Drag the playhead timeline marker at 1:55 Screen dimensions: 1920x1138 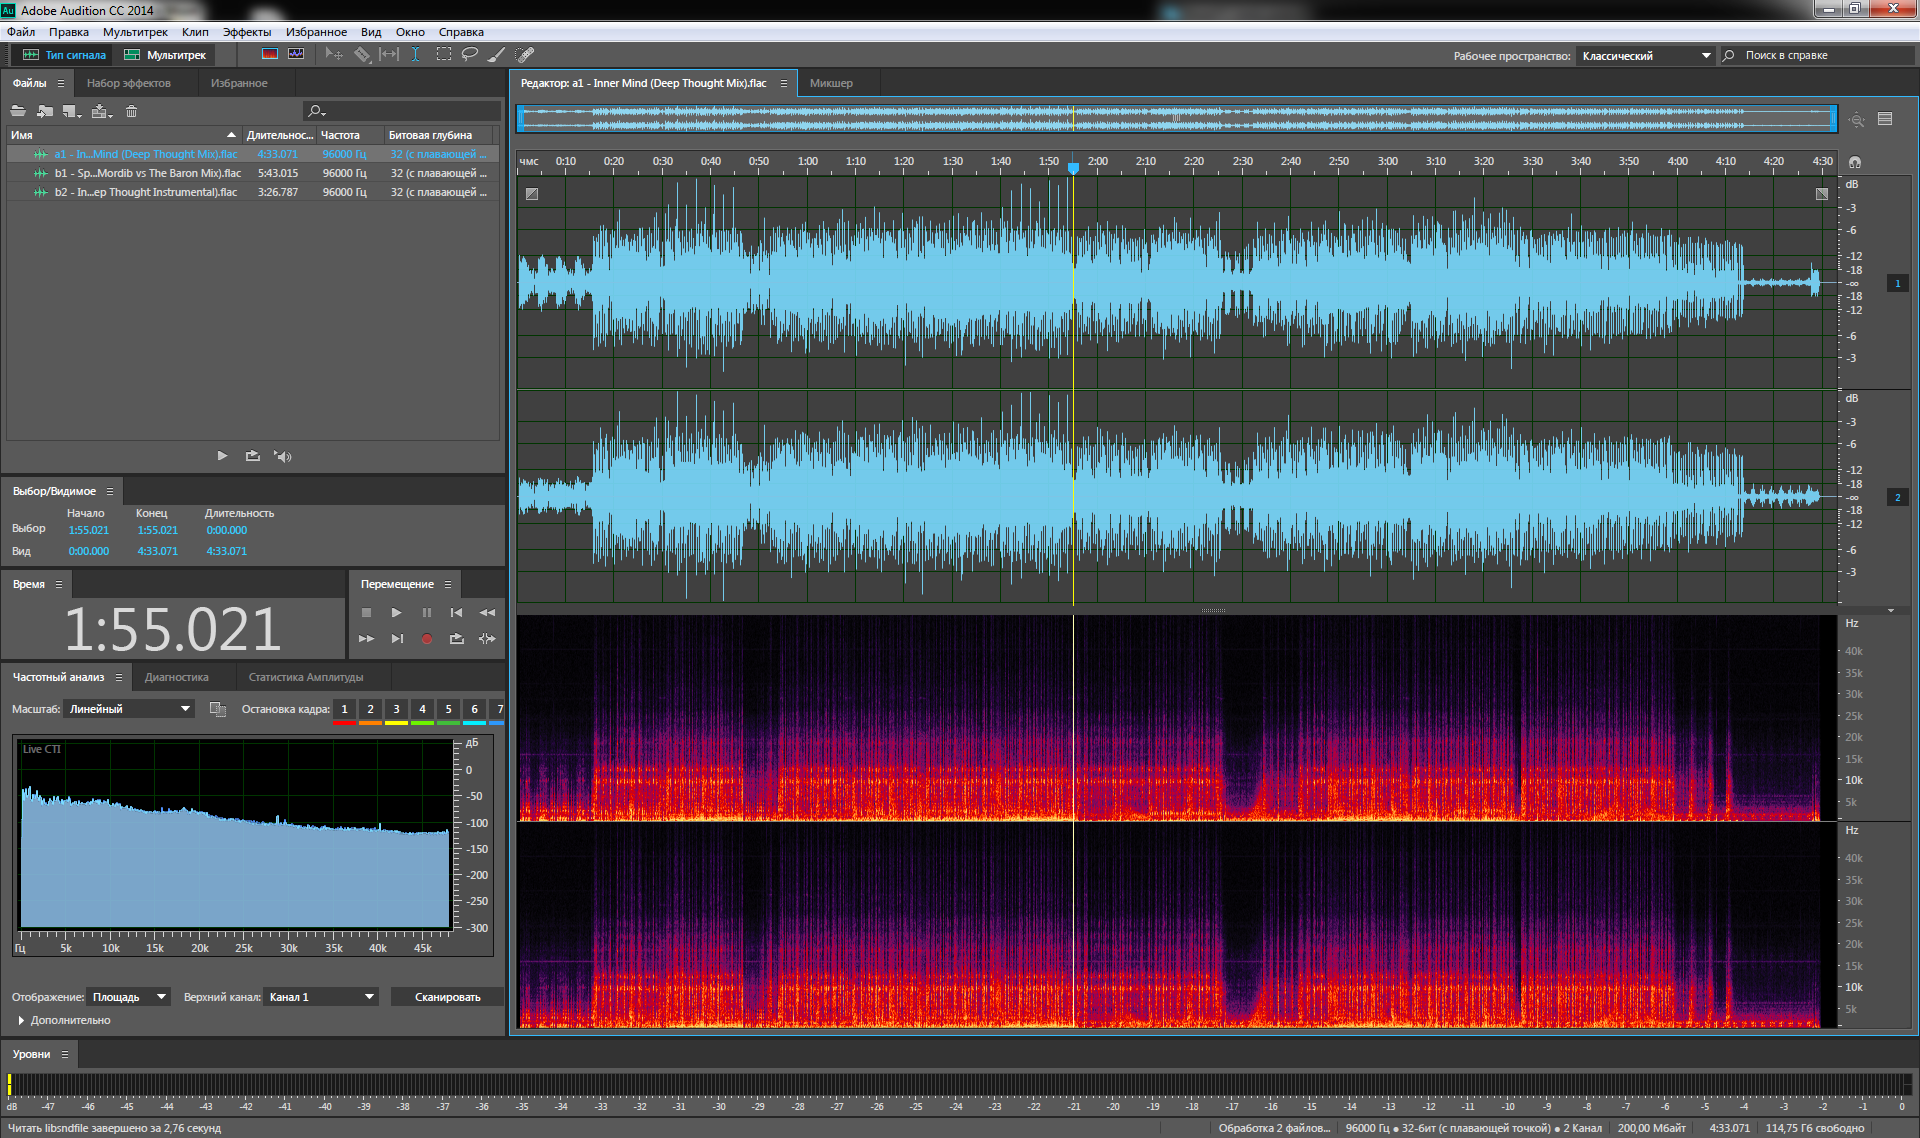click(x=1074, y=167)
